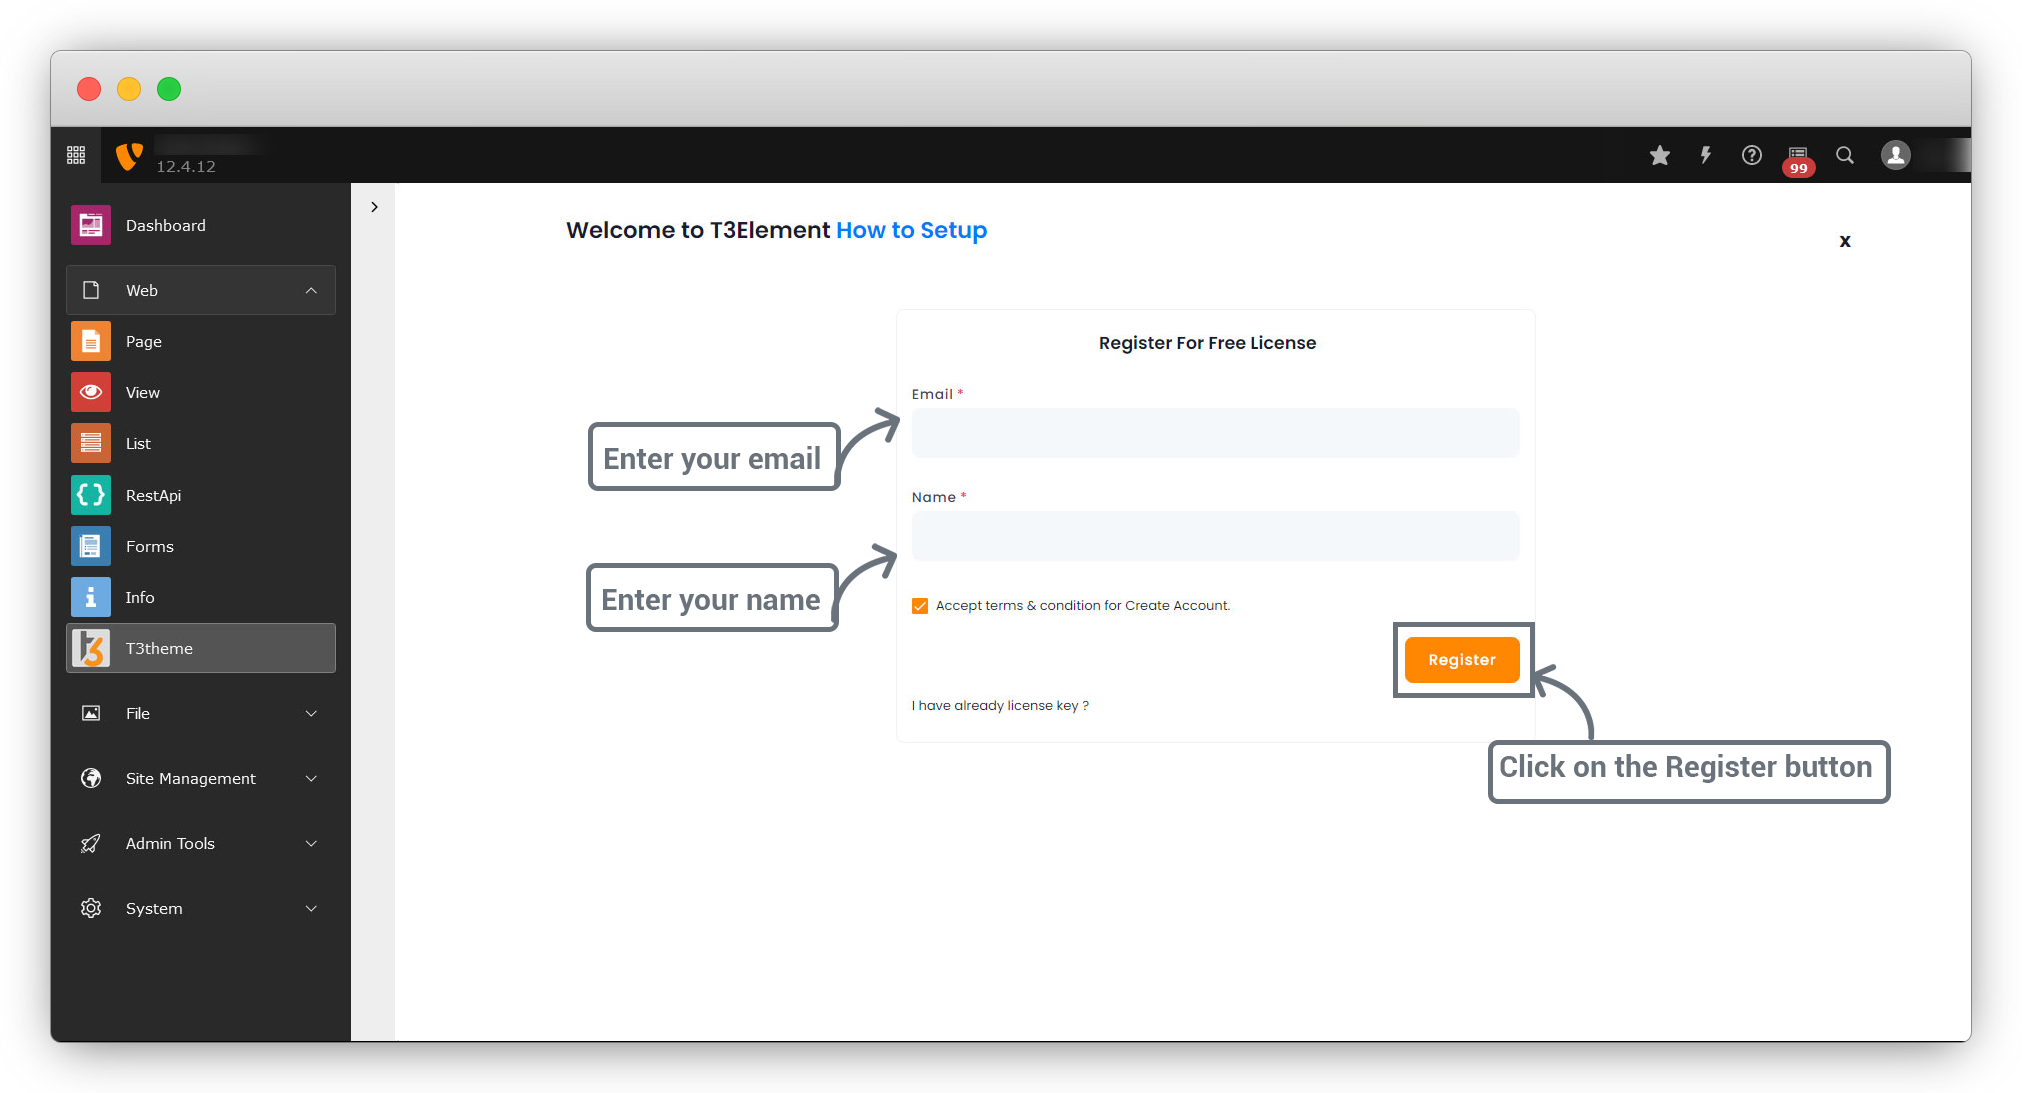Click the Dashboard module icon
Screen dimensions: 2022x1093
point(91,225)
